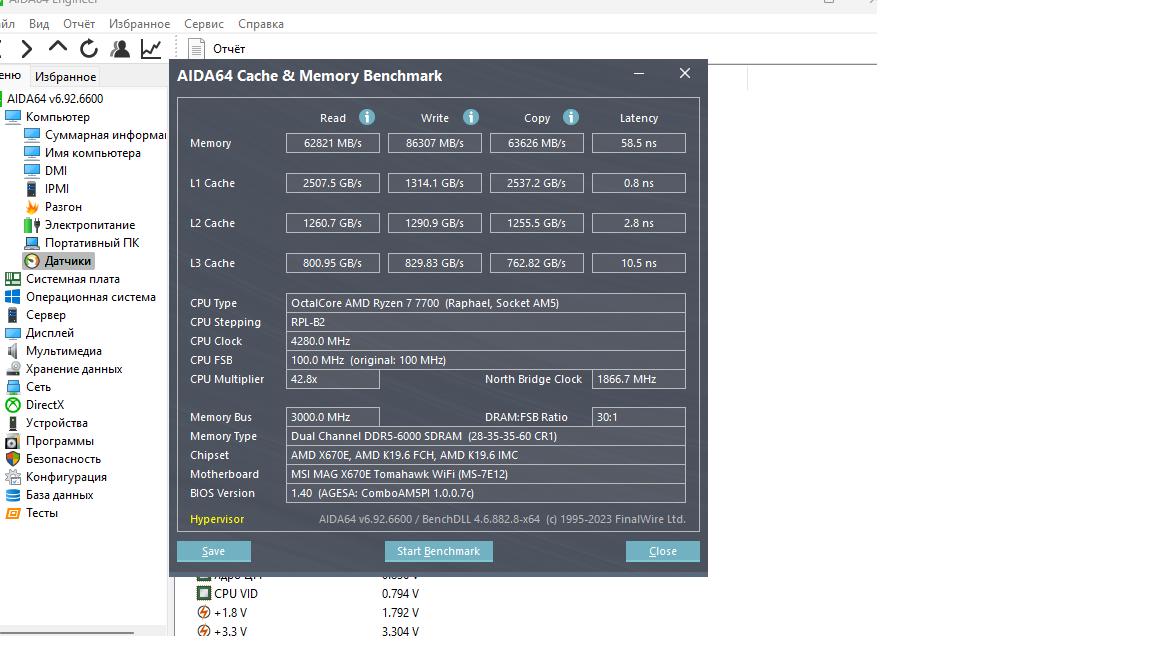Screen dimensions: 1152x648
Task: Click the Write info icon
Action: click(x=471, y=118)
